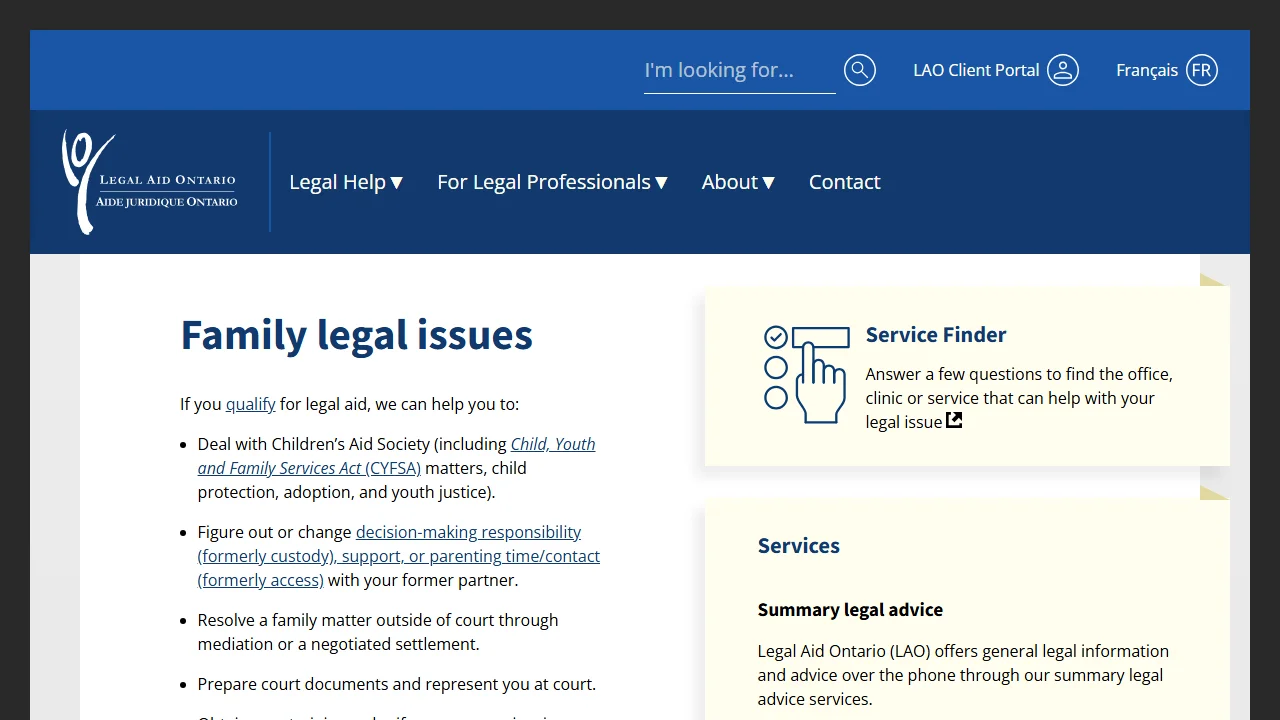Click the external link icon after 'legal issue'

(x=955, y=421)
